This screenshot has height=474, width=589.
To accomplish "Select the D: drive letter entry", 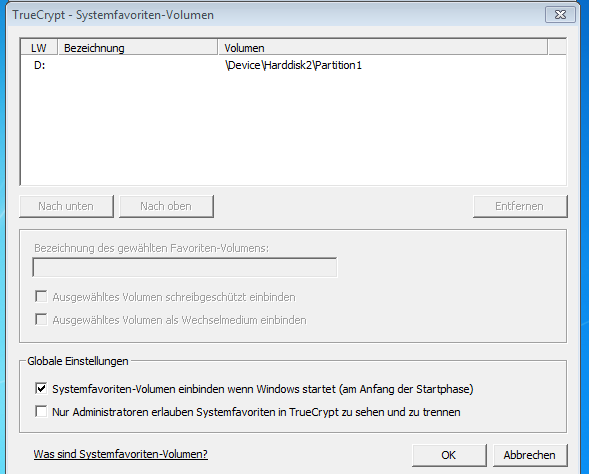I will 39,65.
